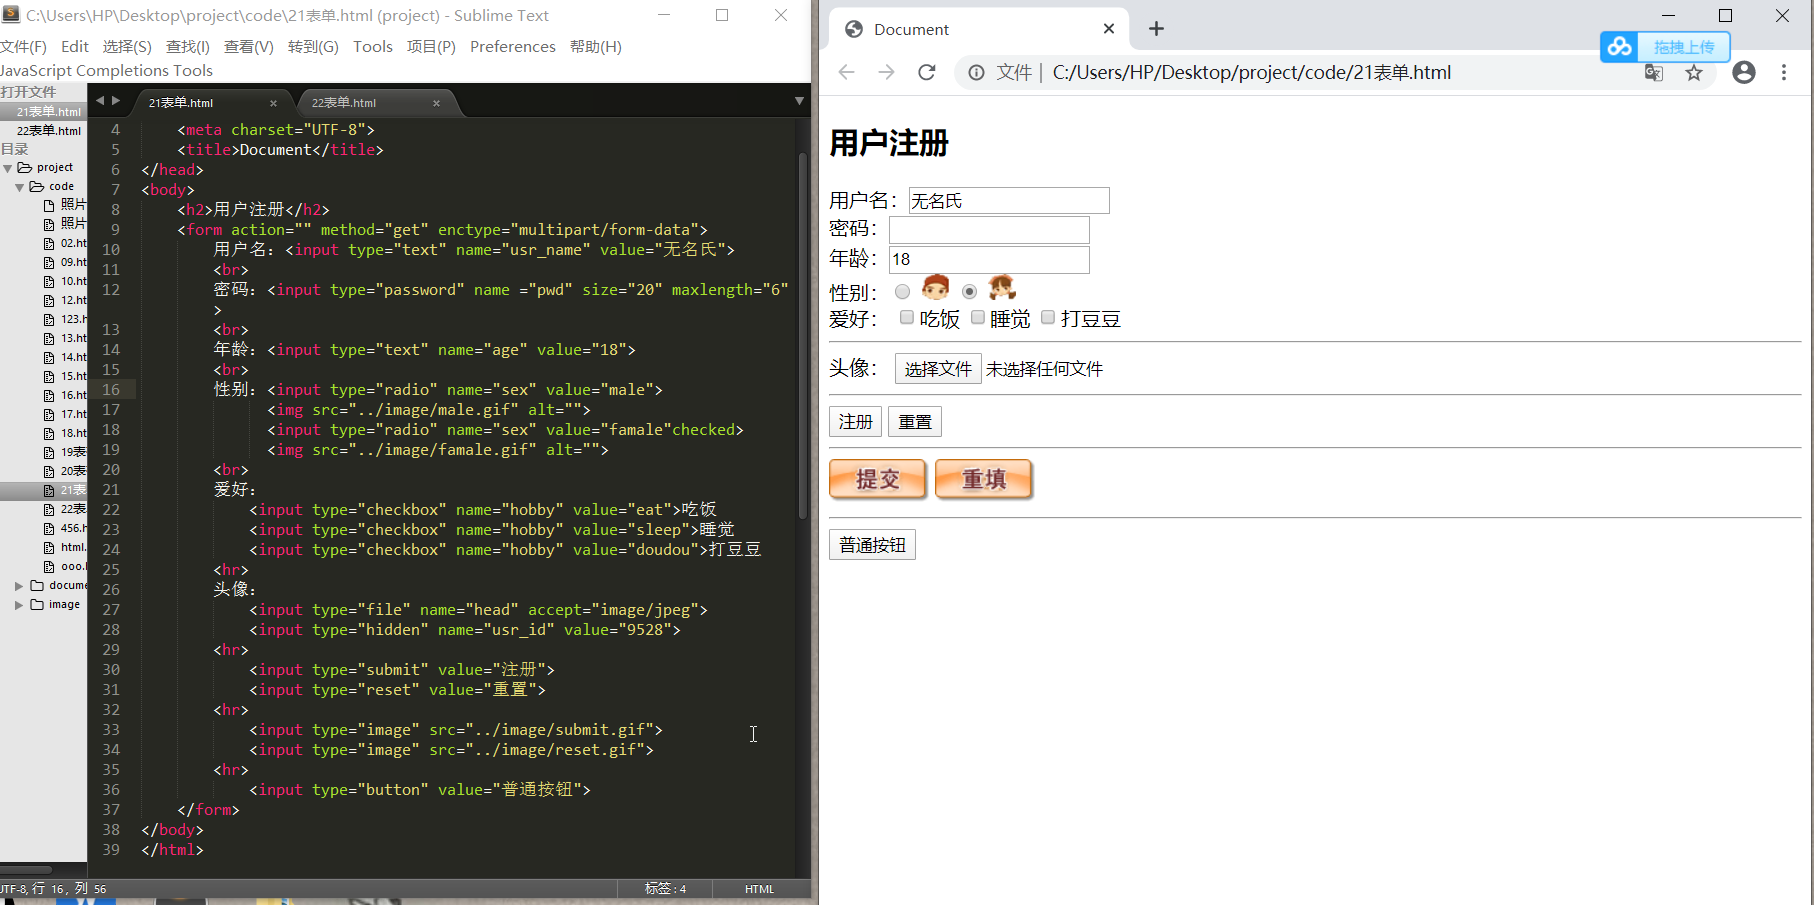The image size is (1814, 905).
Task: Open the Chrome profile avatar
Action: (1744, 72)
